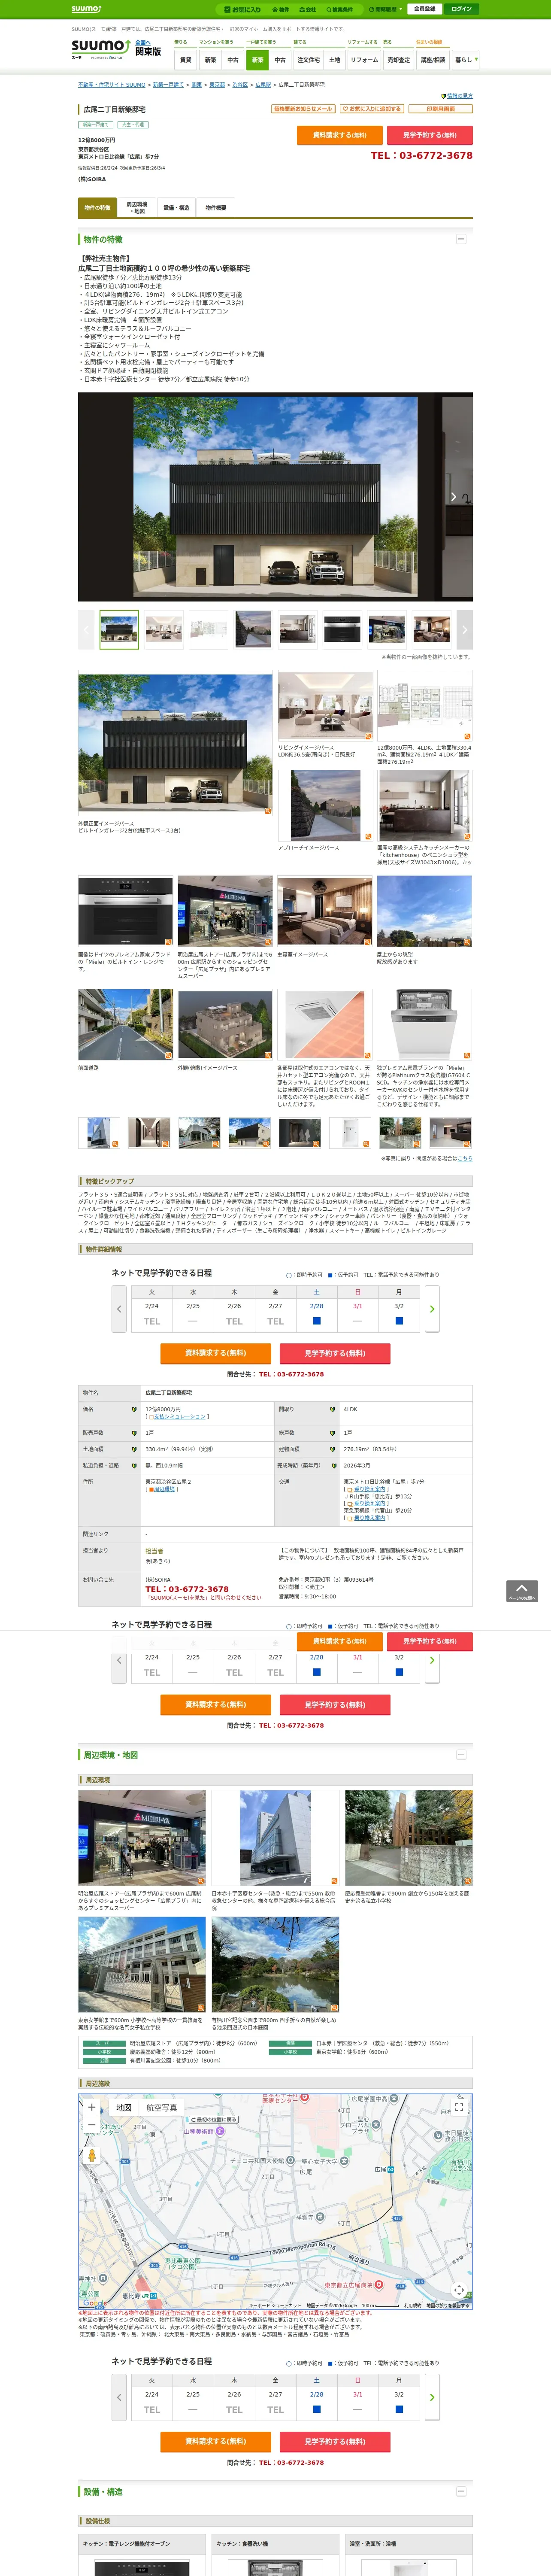Open the 明治屋広尾ストアー surrounding photo
Image resolution: width=551 pixels, height=2576 pixels.
point(142,1838)
